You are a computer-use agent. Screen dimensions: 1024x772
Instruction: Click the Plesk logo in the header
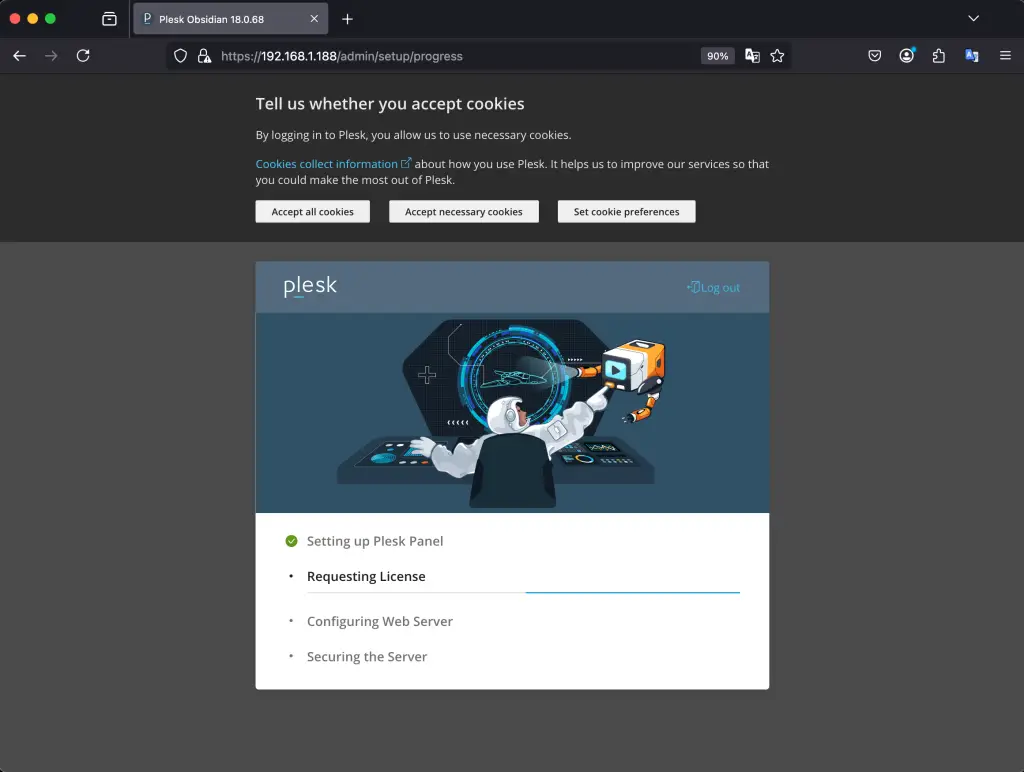pos(309,286)
